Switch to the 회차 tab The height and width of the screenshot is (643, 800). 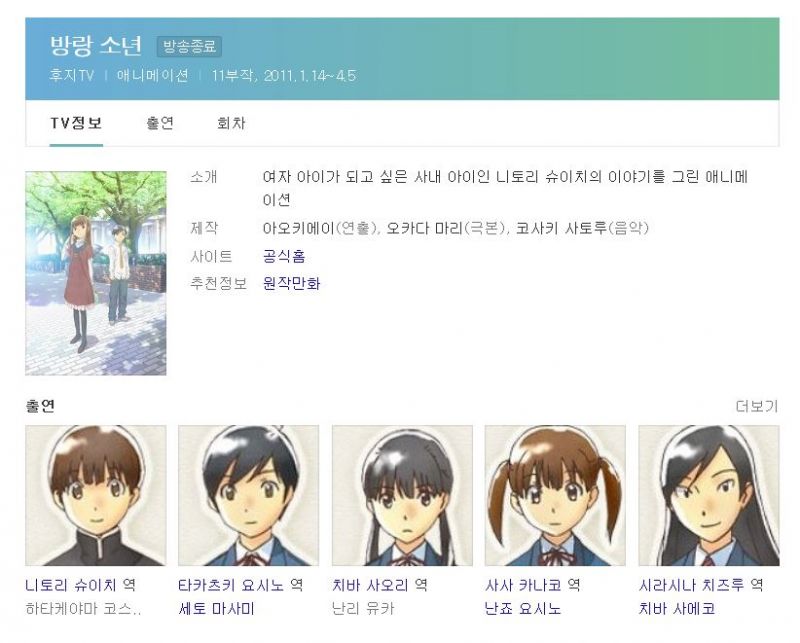point(231,123)
